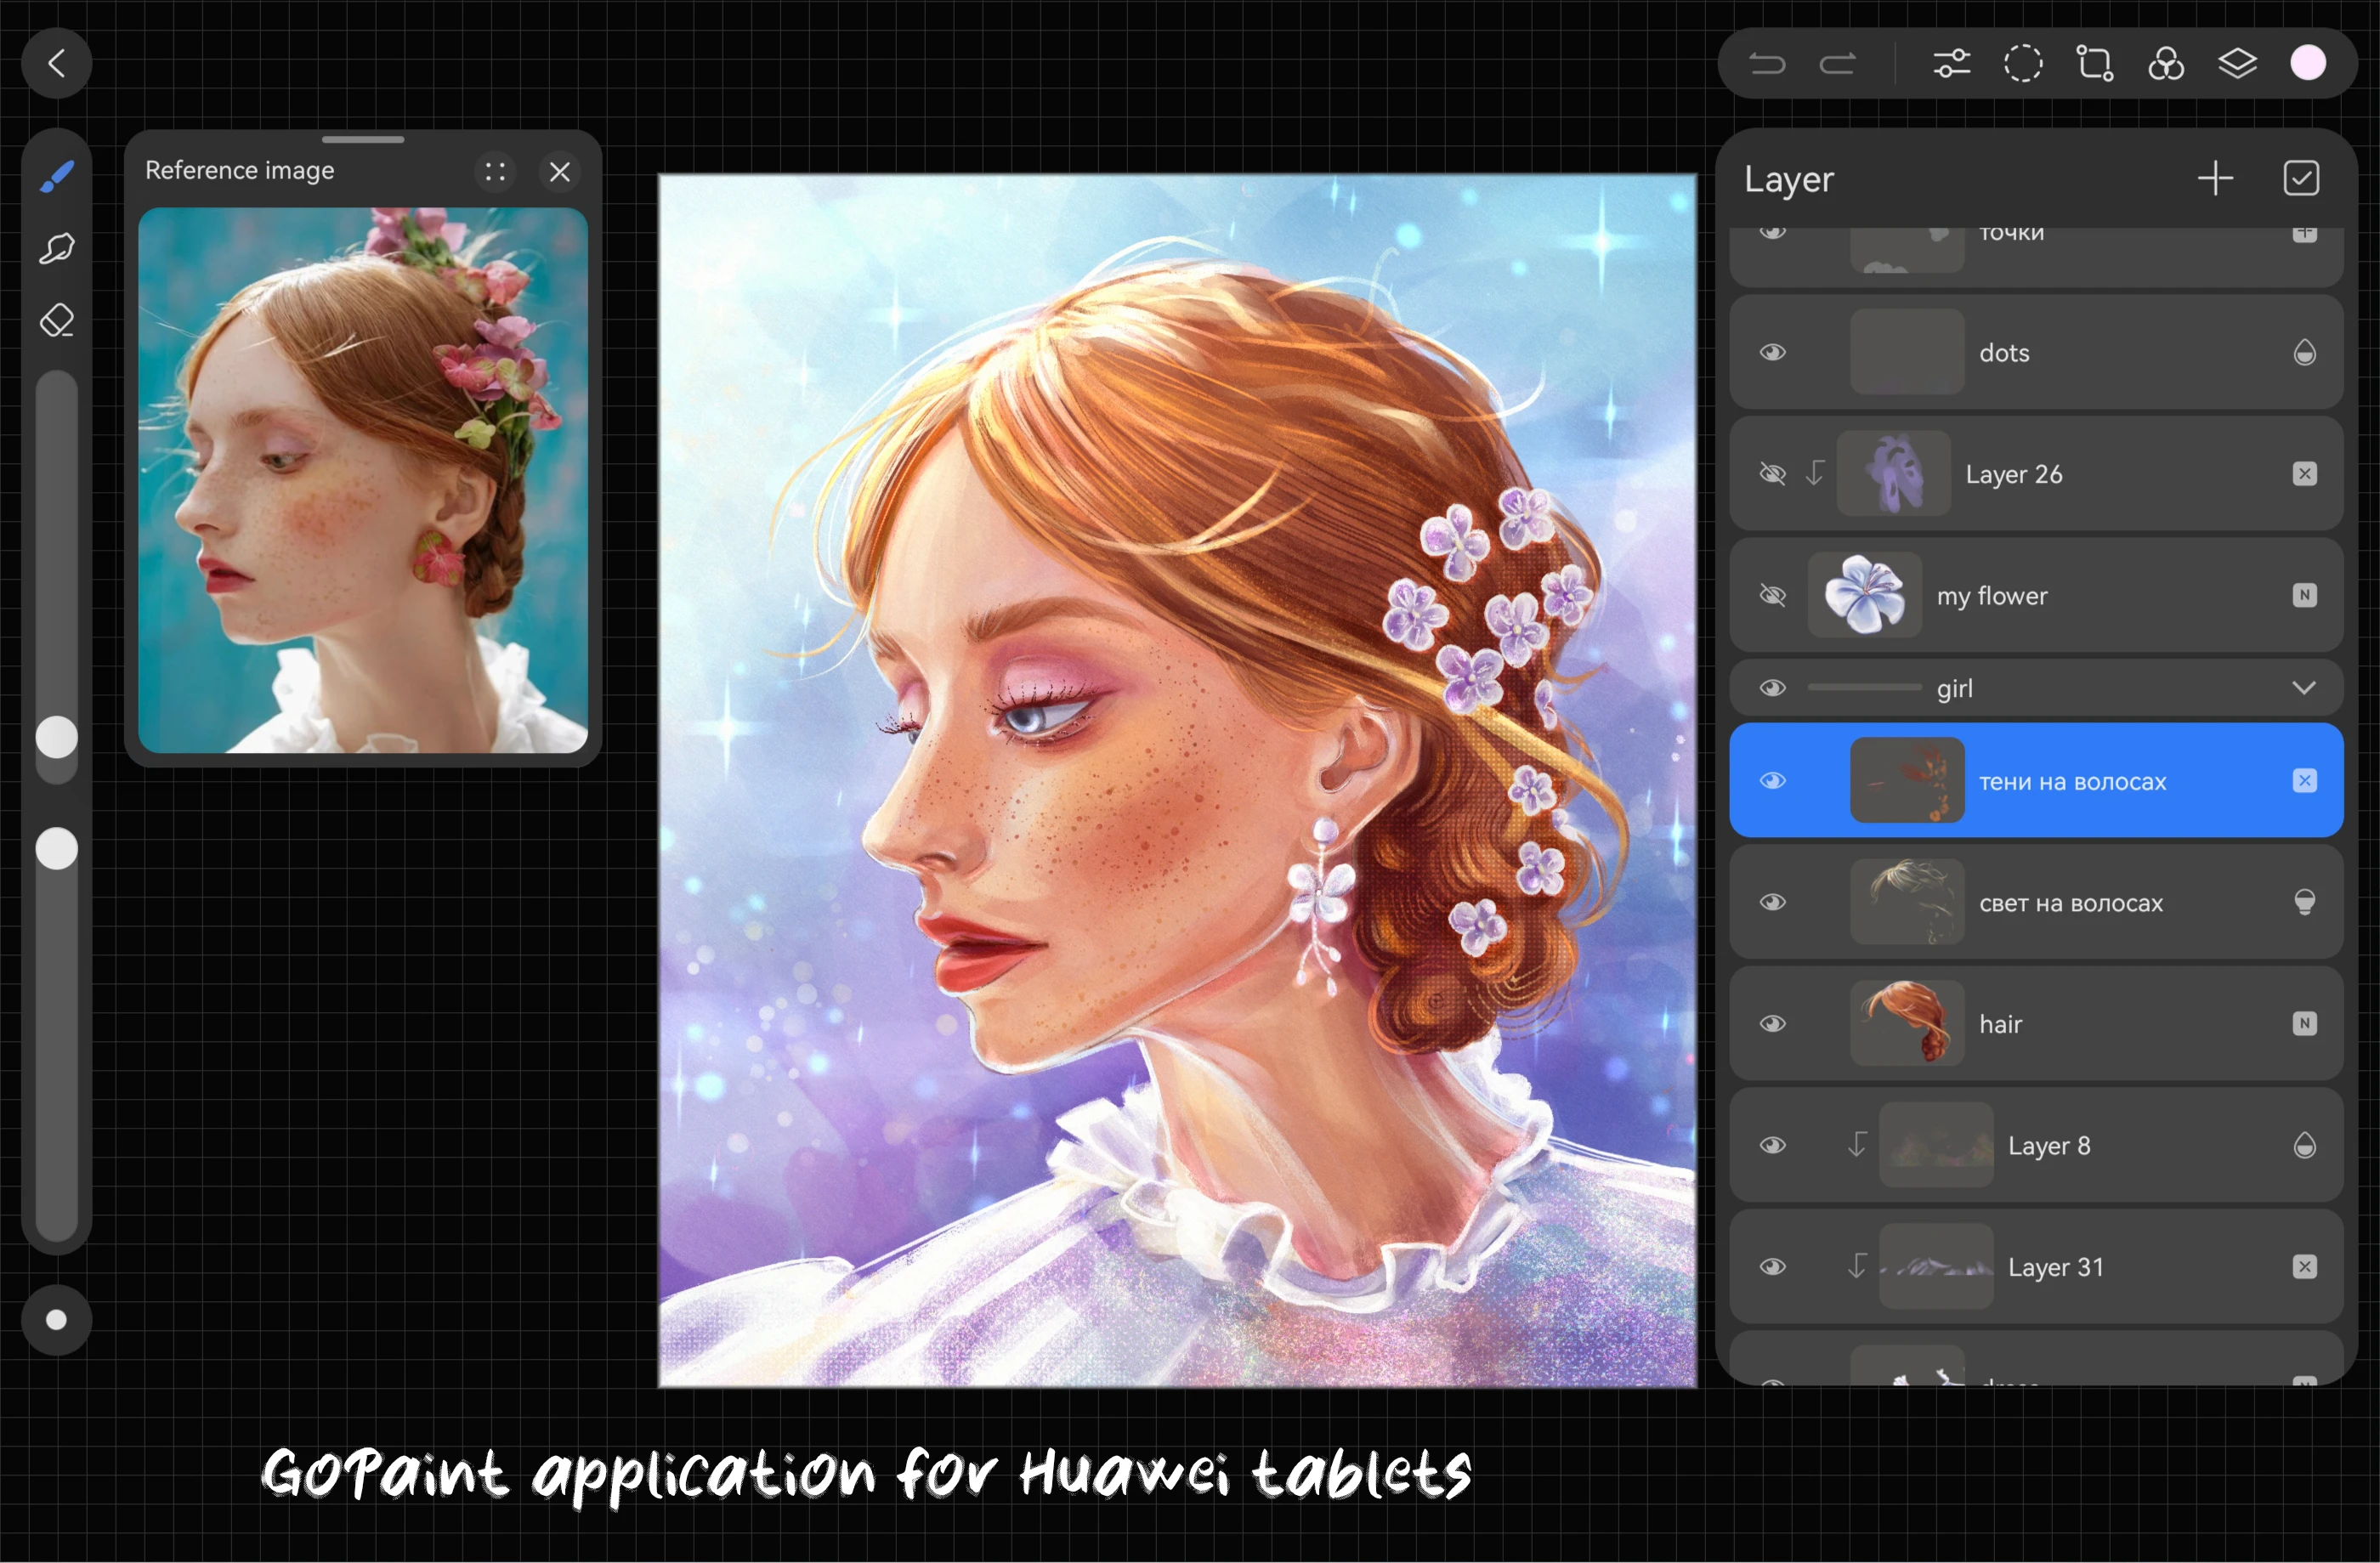Image resolution: width=2380 pixels, height=1563 pixels.
Task: Add a new layer with plus button
Action: [x=2215, y=179]
